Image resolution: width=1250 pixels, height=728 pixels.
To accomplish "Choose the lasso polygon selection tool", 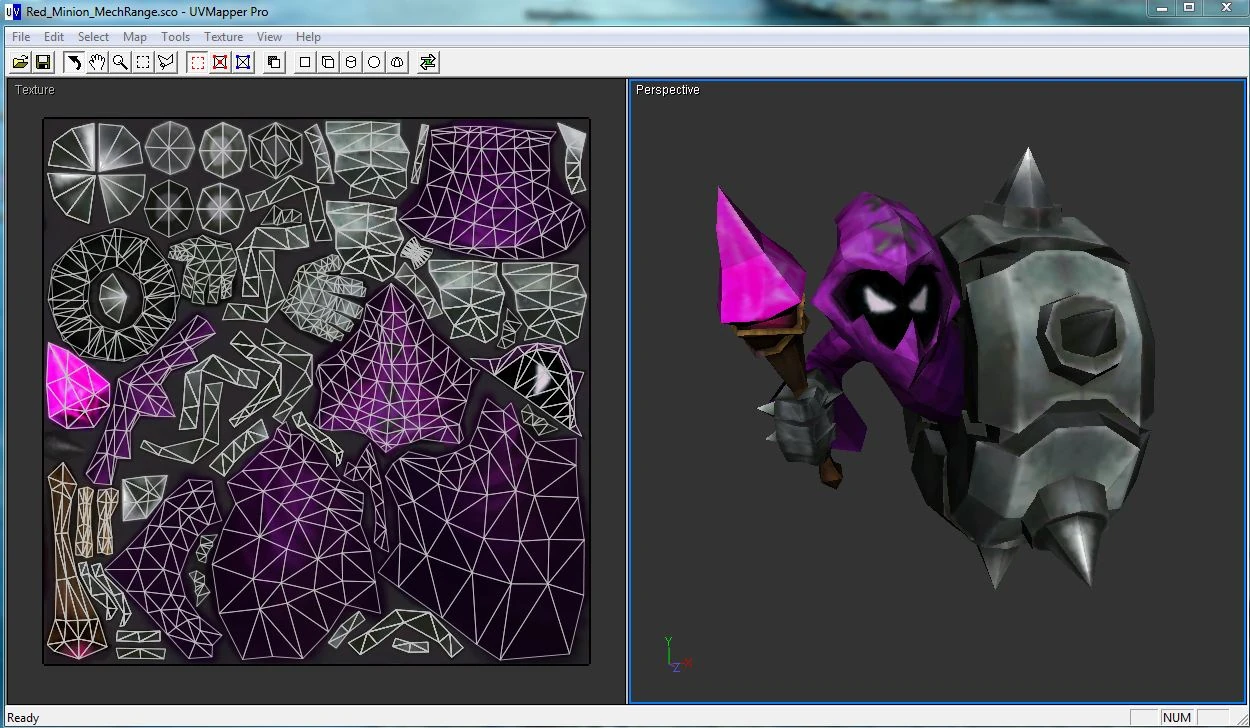I will coord(166,62).
